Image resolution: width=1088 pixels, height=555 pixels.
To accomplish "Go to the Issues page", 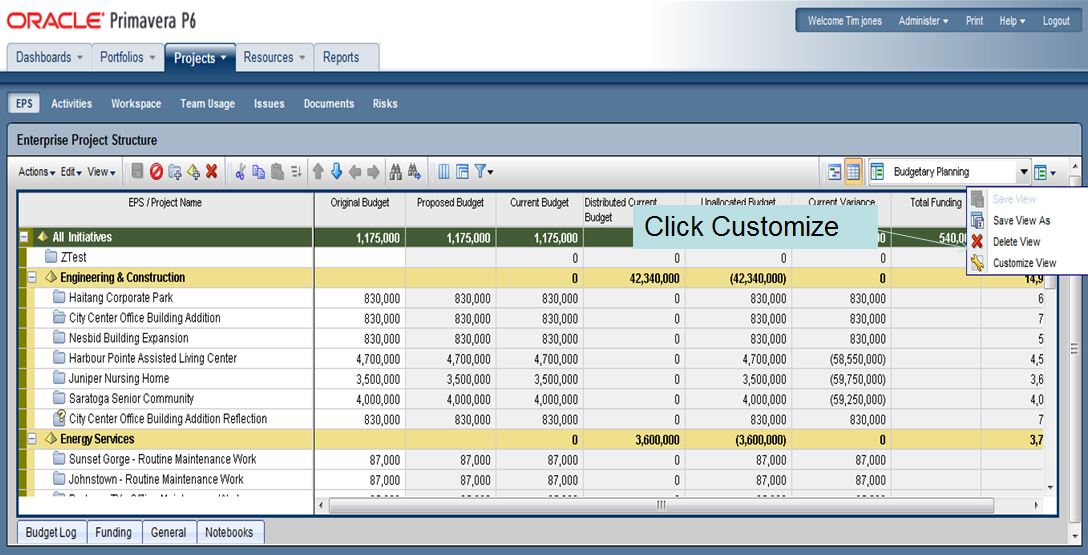I will 269,103.
